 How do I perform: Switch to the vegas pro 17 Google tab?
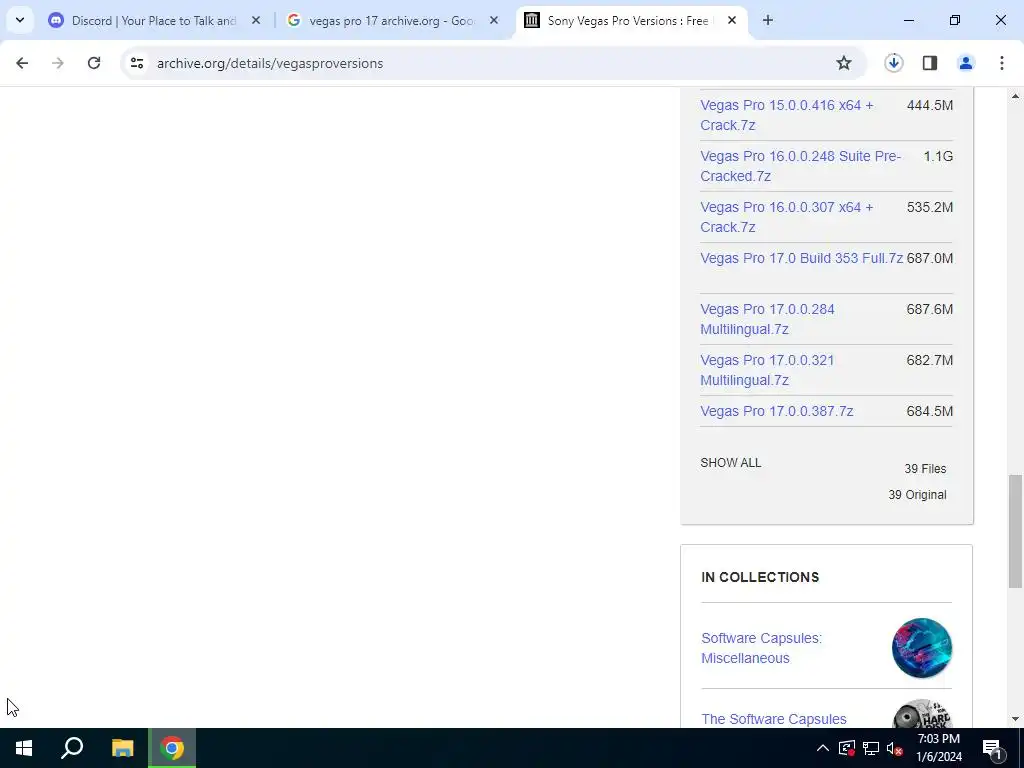(x=391, y=21)
